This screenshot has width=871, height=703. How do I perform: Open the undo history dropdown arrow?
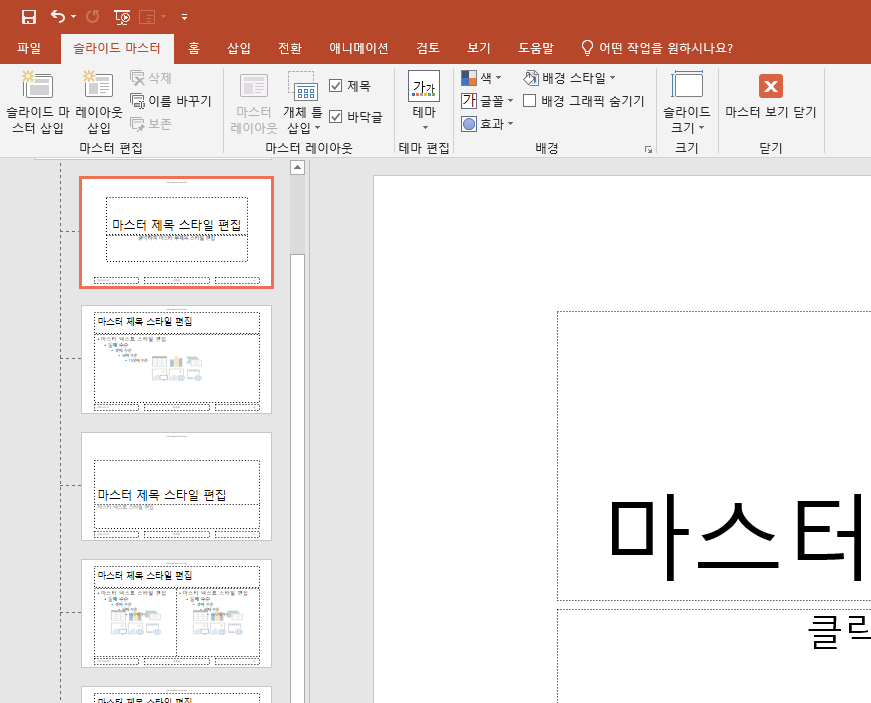point(73,17)
